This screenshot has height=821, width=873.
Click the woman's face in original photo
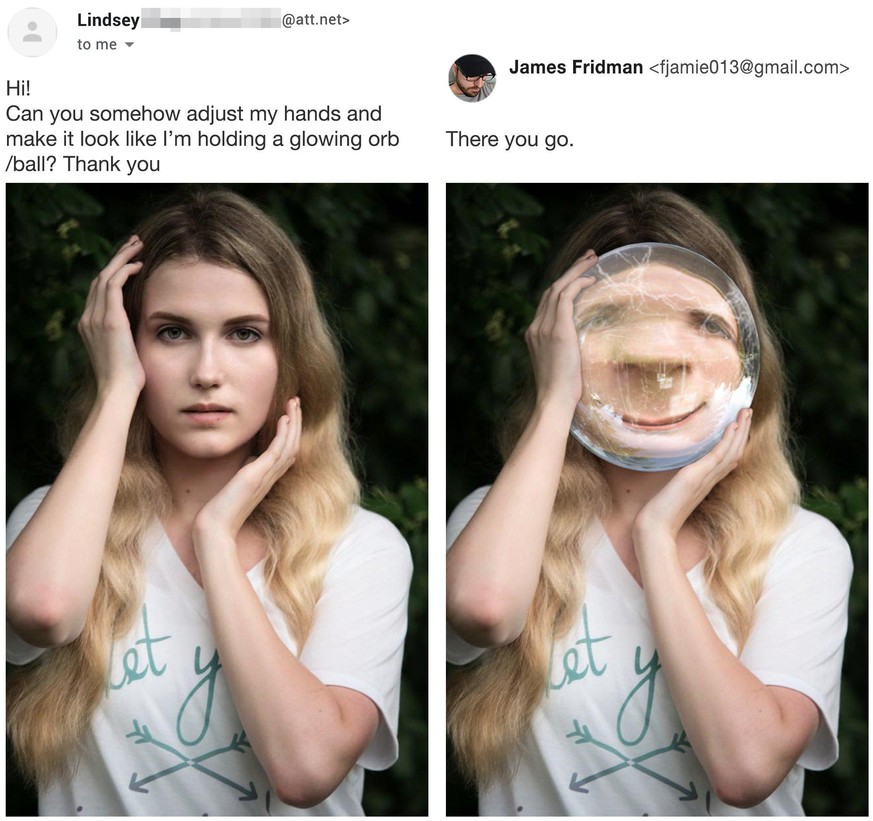(207, 356)
